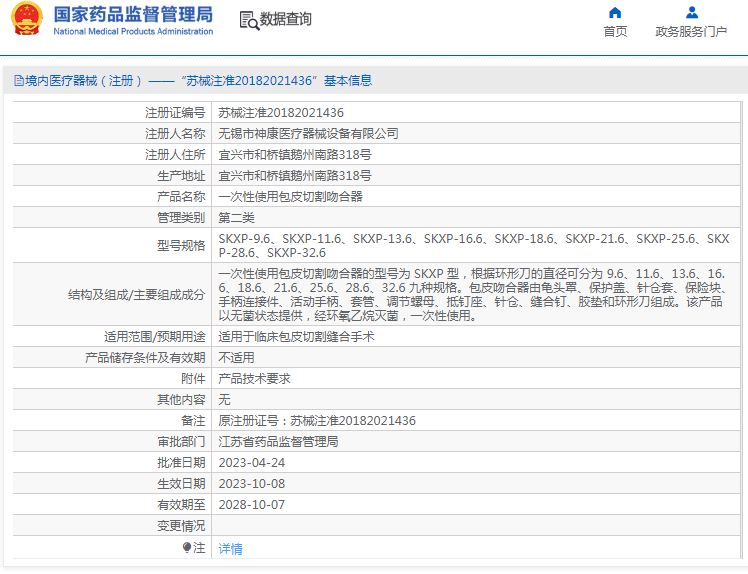Click the 数据查询 text label
Image resolution: width=748 pixels, height=574 pixels.
[285, 20]
